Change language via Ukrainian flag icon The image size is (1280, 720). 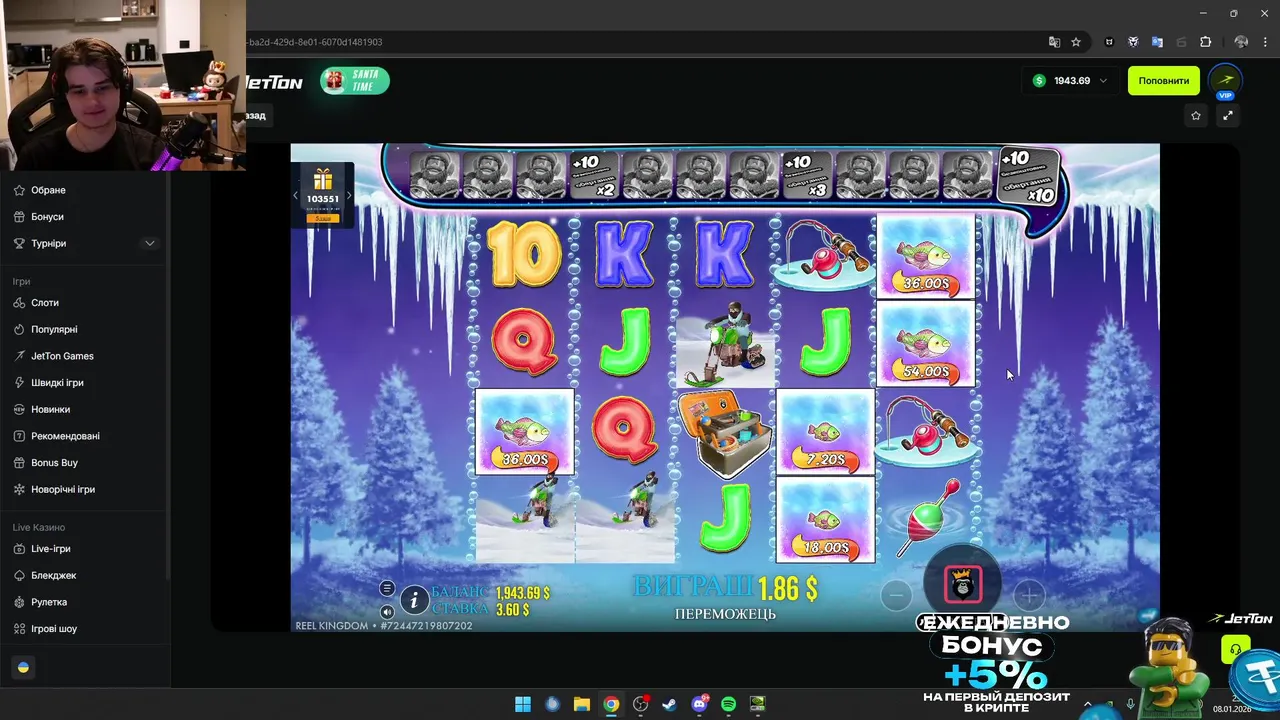coord(23,667)
